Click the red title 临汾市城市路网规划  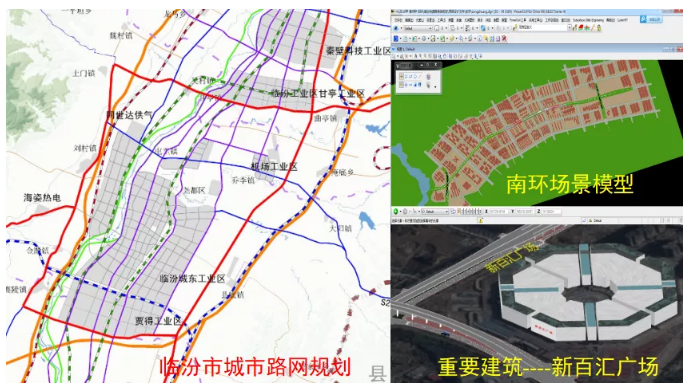255,367
